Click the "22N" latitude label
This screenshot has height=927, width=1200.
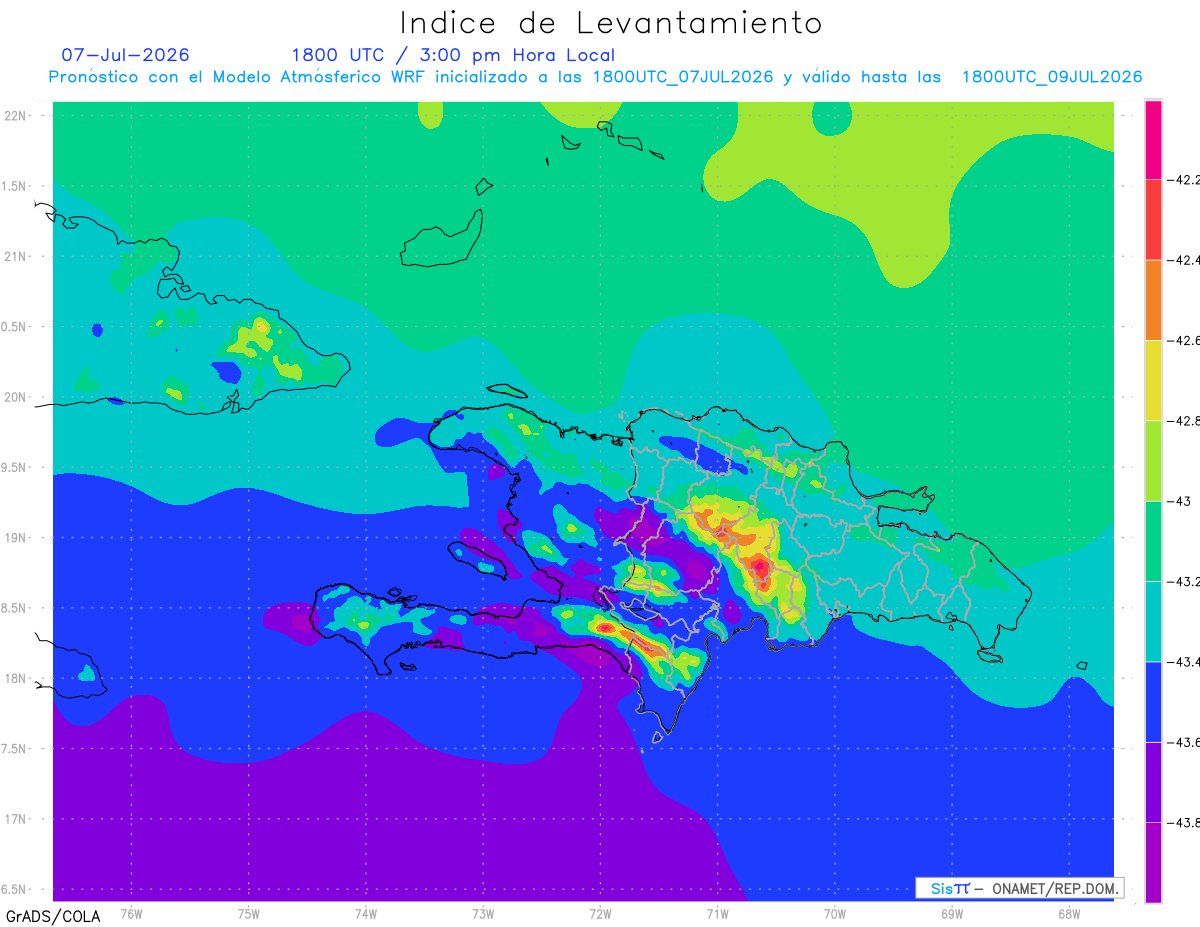click(x=17, y=115)
